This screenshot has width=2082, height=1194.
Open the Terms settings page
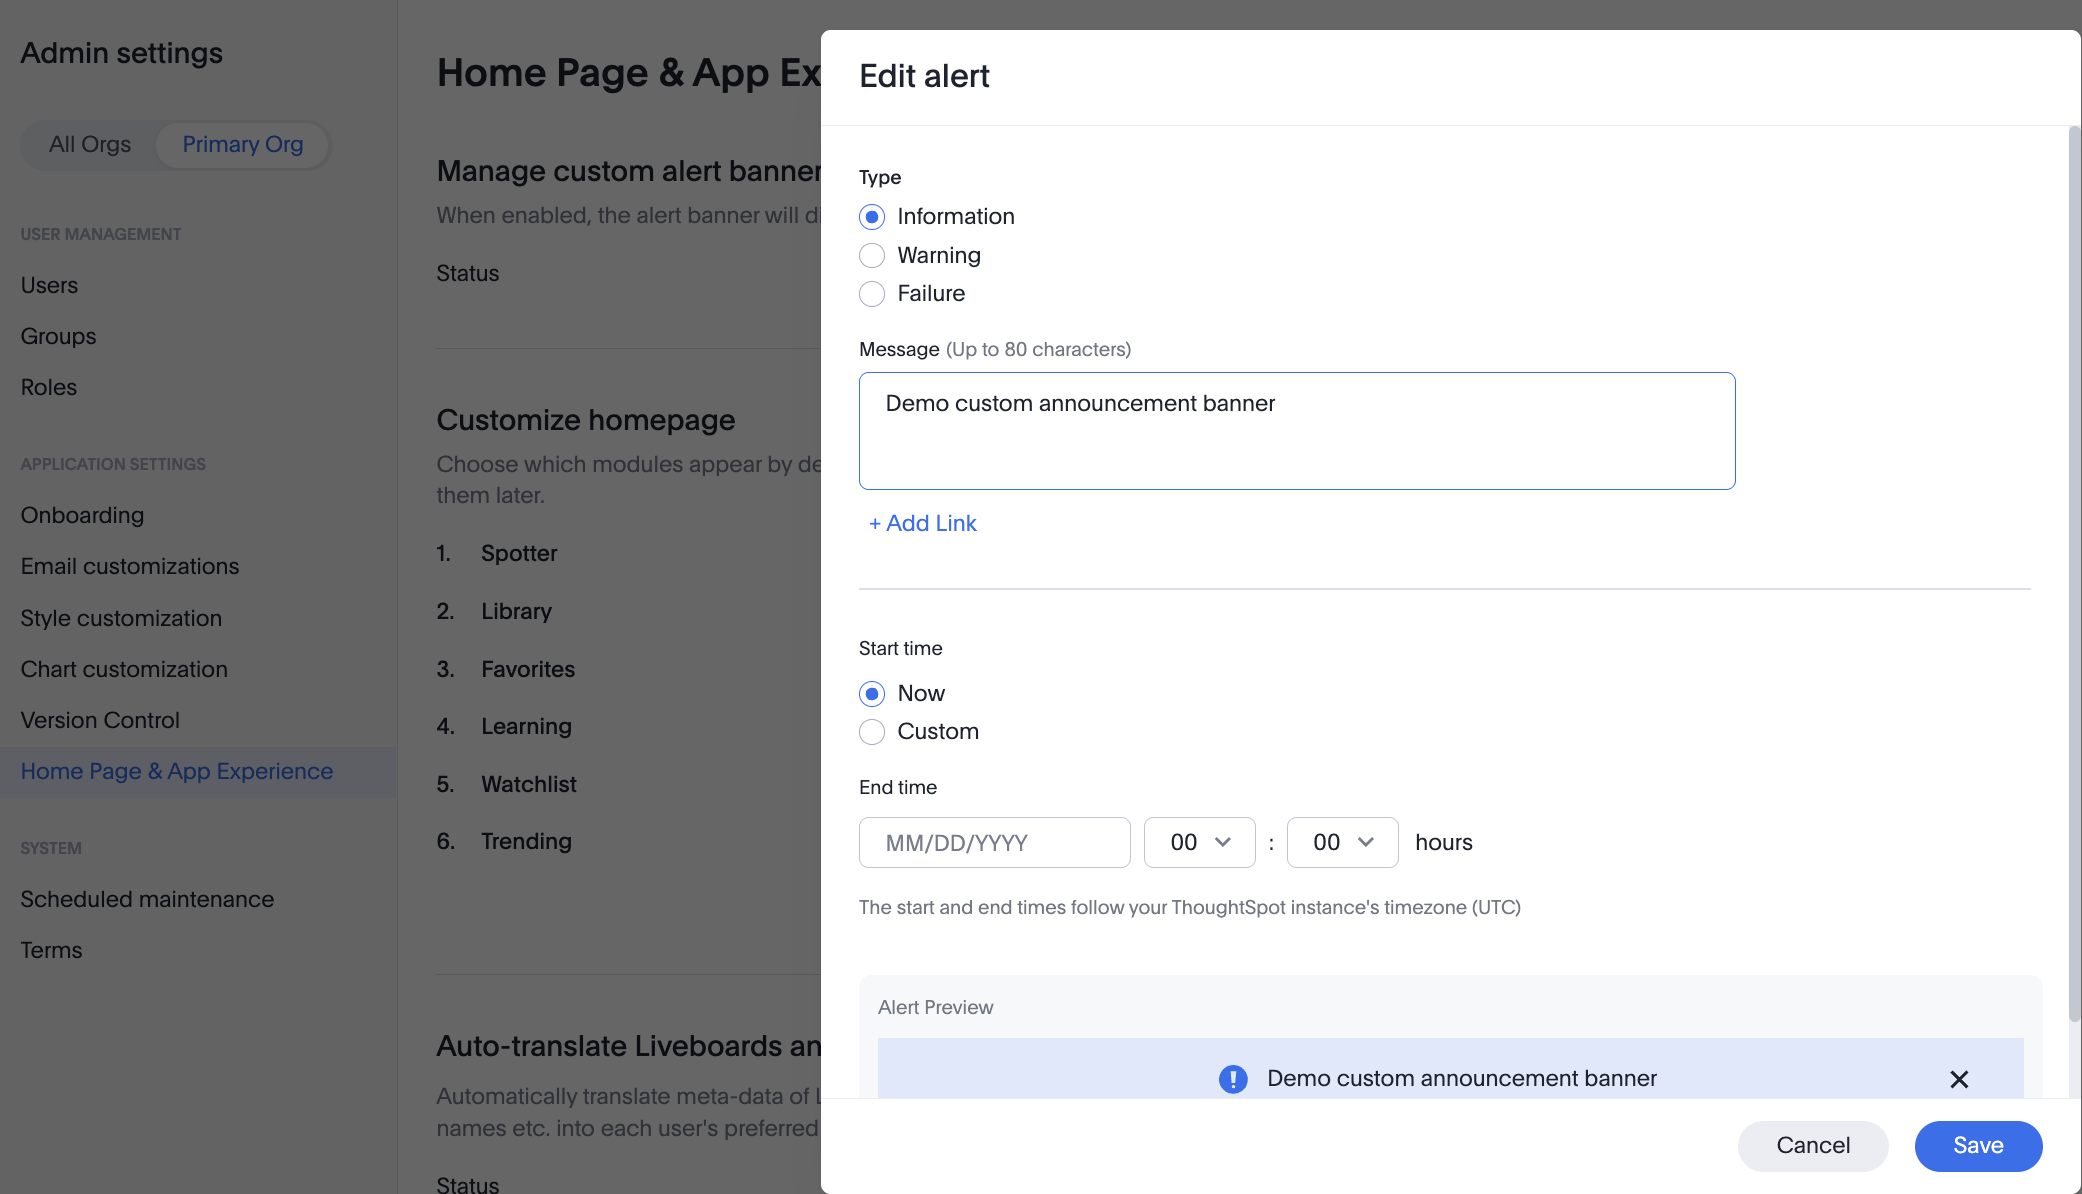pyautogui.click(x=50, y=950)
